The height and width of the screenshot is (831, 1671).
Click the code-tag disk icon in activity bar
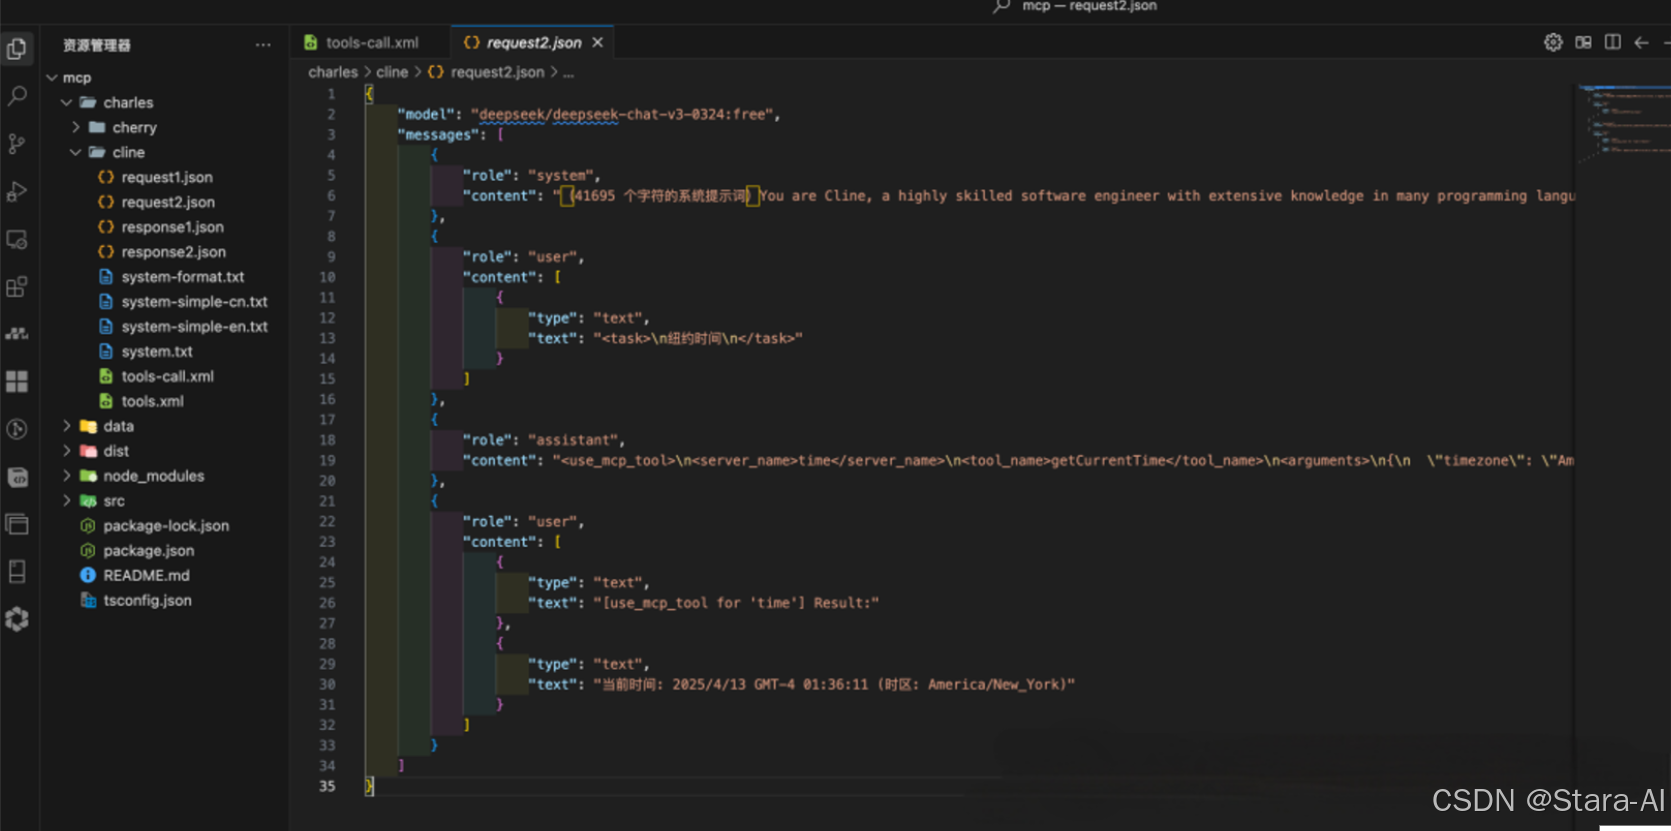[x=17, y=477]
